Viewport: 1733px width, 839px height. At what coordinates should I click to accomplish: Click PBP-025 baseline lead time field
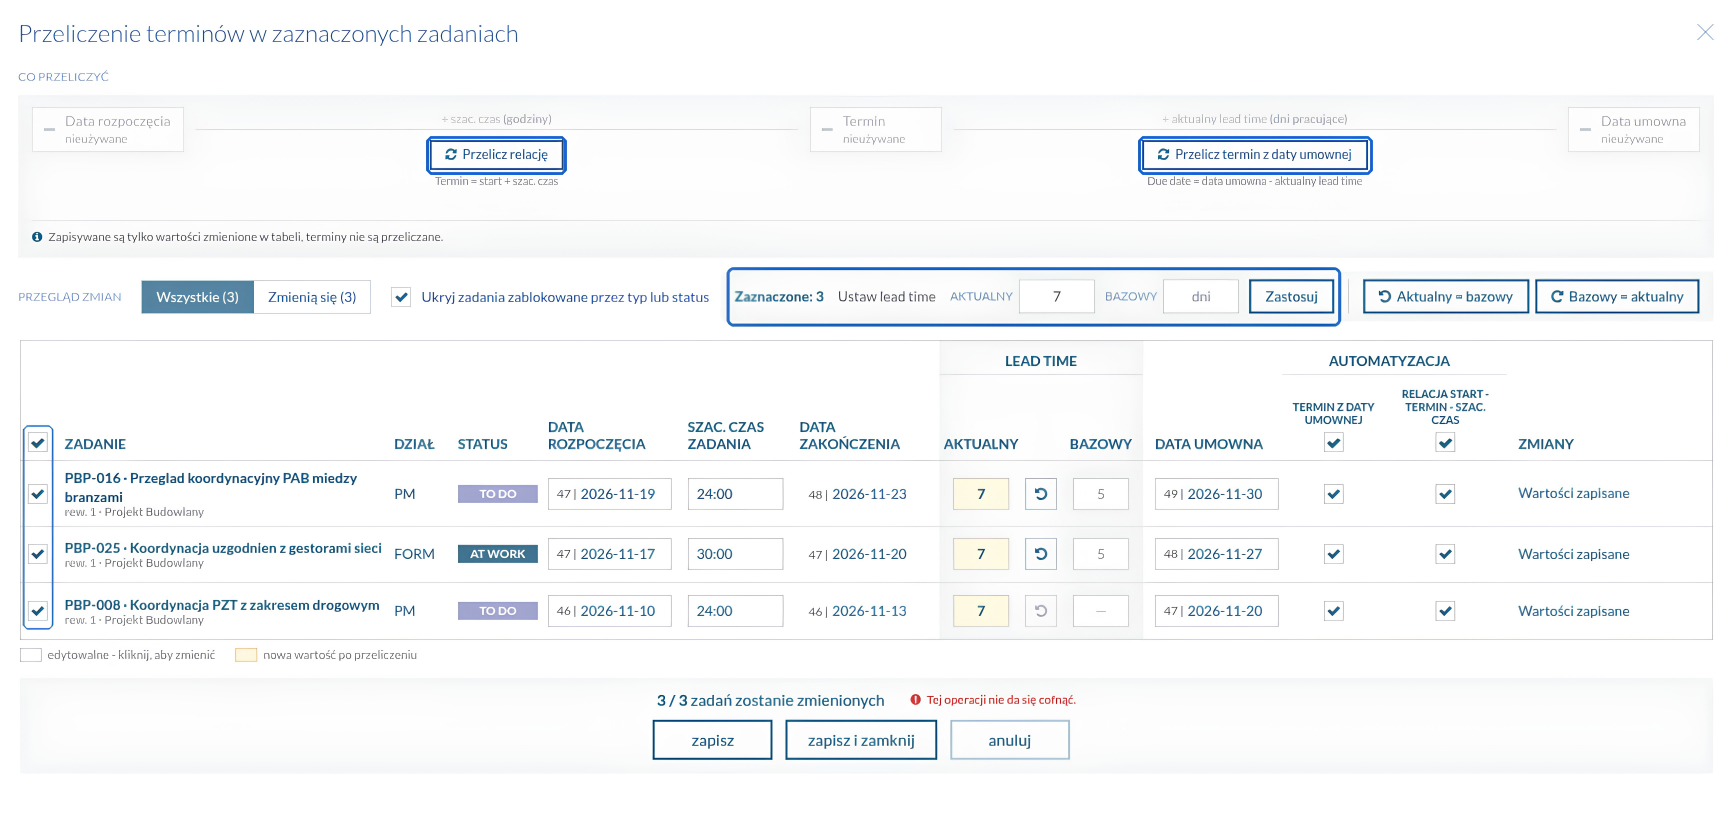click(x=1101, y=554)
